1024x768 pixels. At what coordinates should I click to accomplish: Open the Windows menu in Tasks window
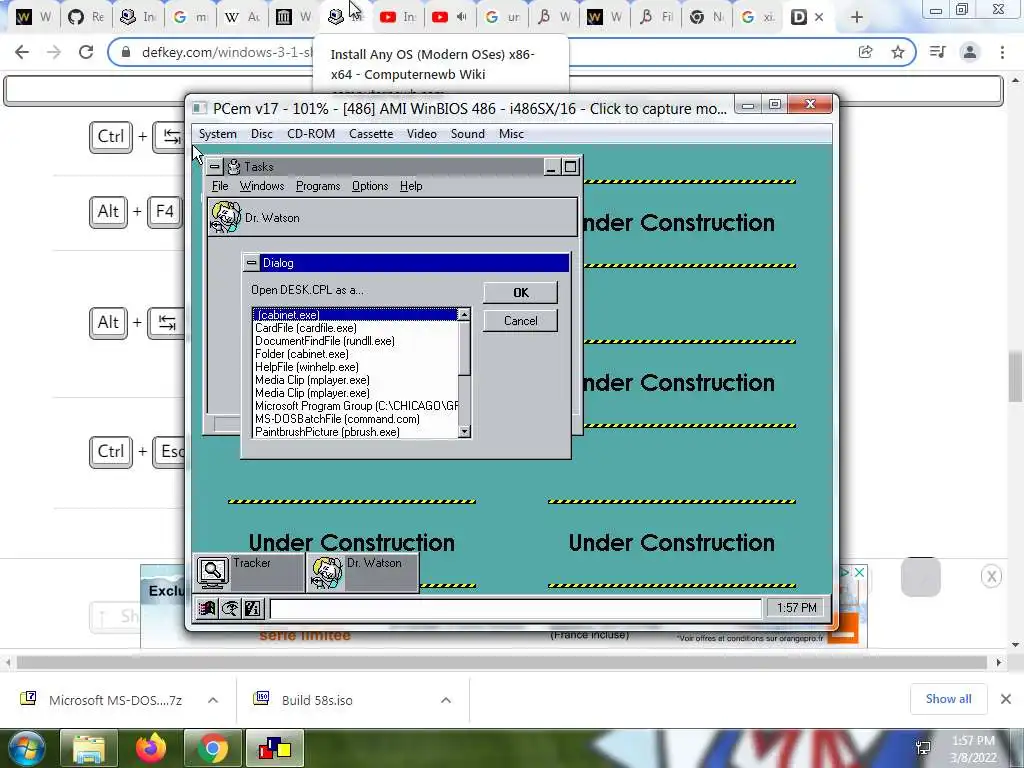[262, 186]
